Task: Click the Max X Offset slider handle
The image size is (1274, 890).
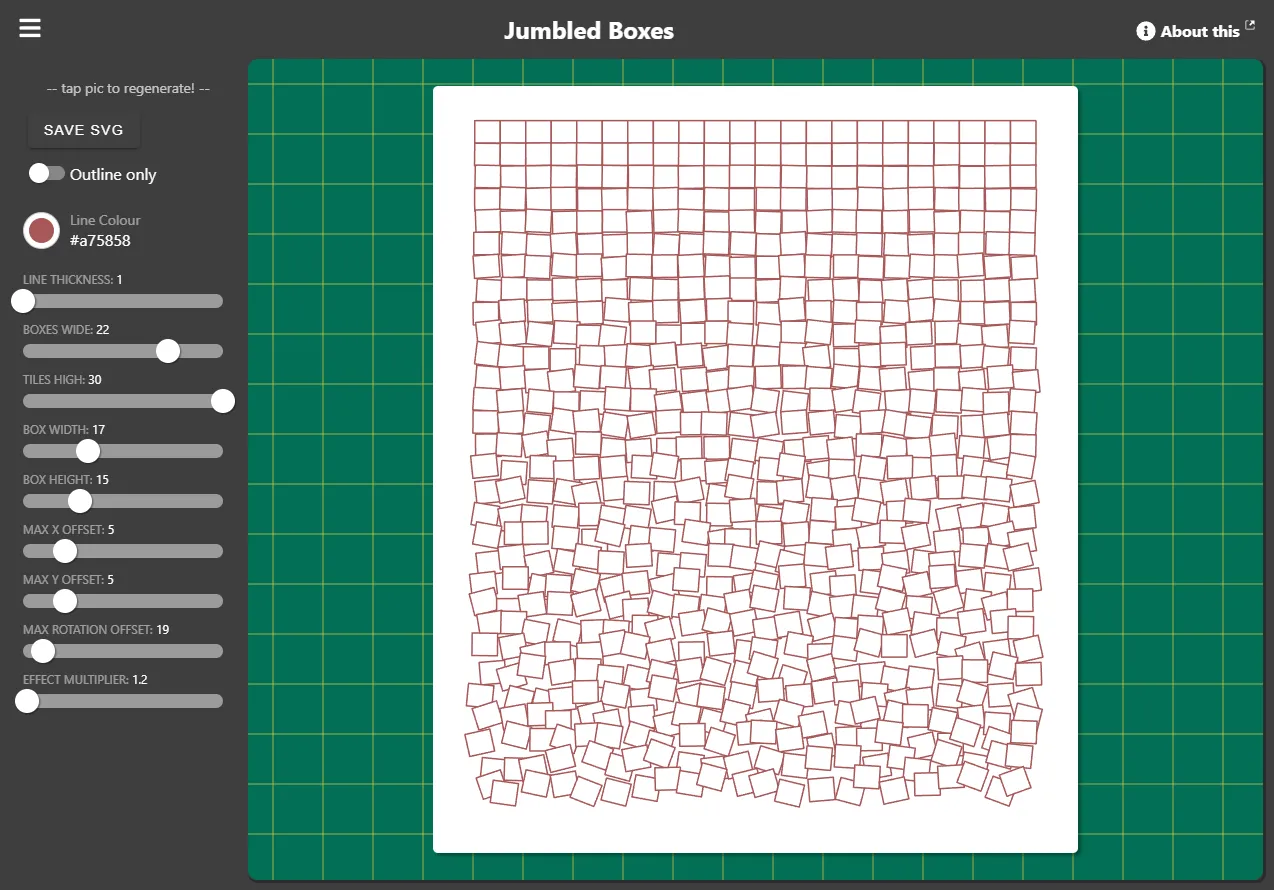Action: pos(65,551)
